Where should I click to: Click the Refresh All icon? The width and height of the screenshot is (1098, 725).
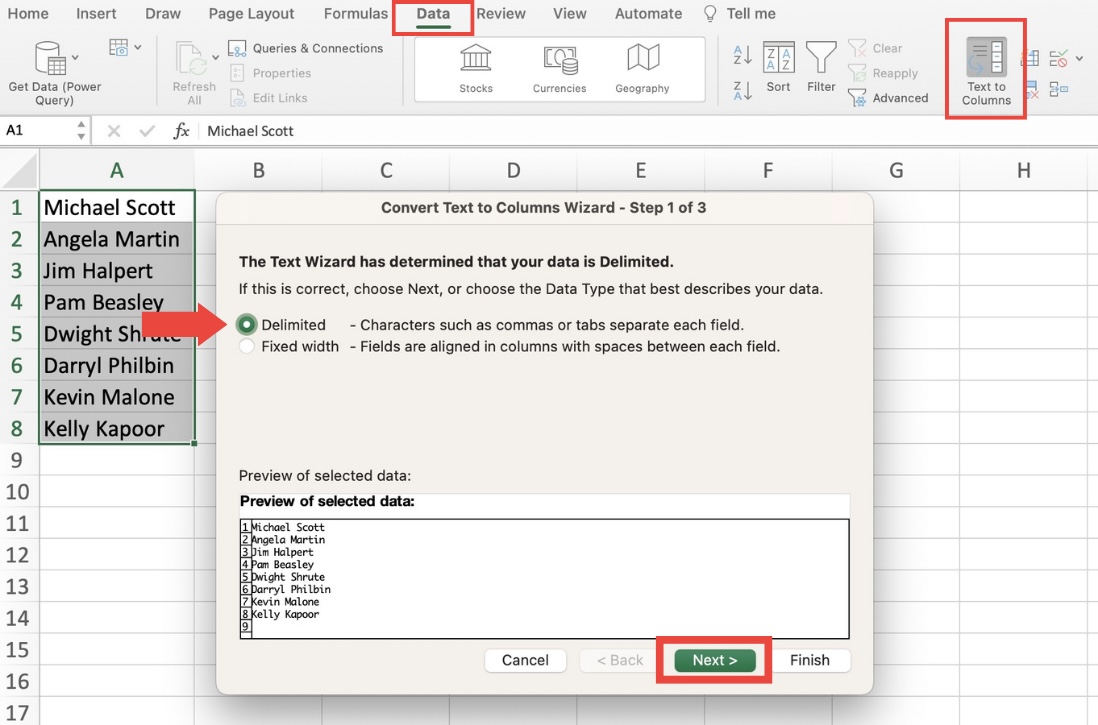(x=190, y=59)
